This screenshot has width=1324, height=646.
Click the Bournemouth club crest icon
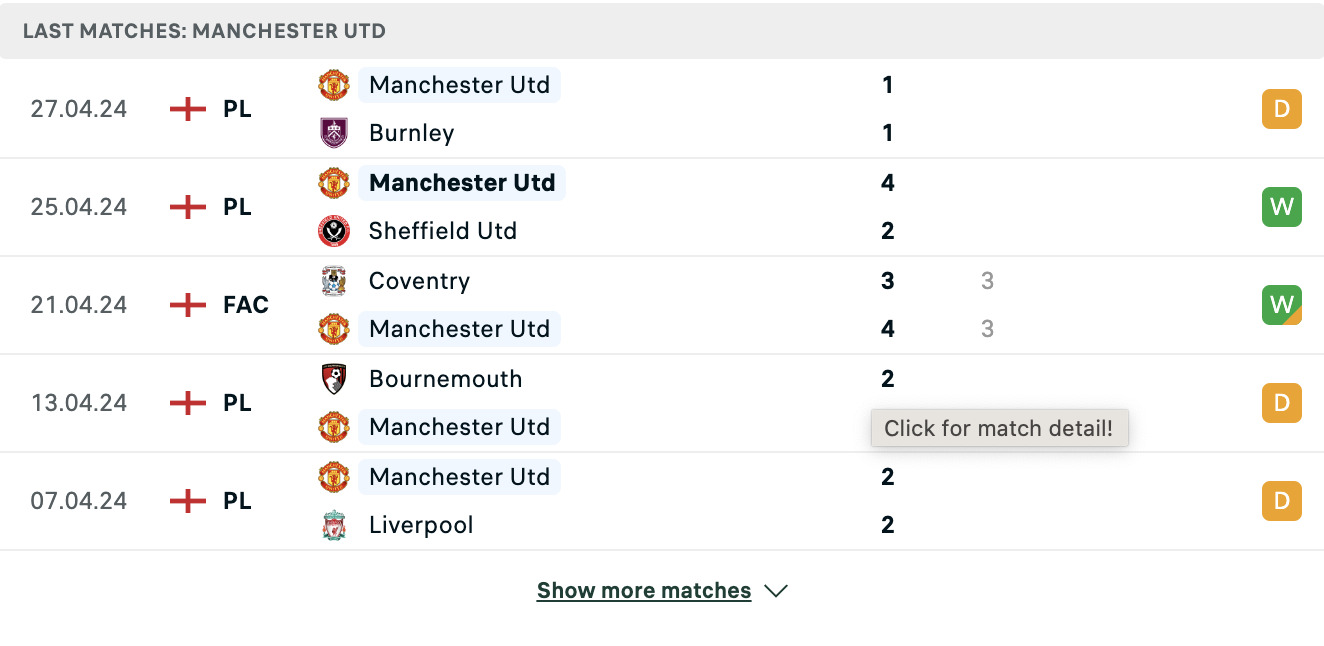[x=334, y=379]
